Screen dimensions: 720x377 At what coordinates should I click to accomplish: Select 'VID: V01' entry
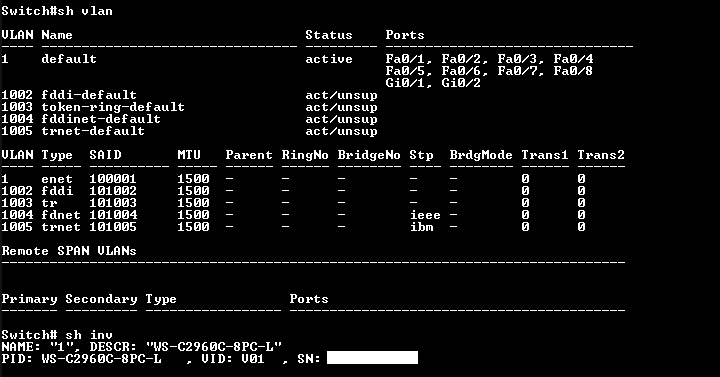[x=233, y=359]
